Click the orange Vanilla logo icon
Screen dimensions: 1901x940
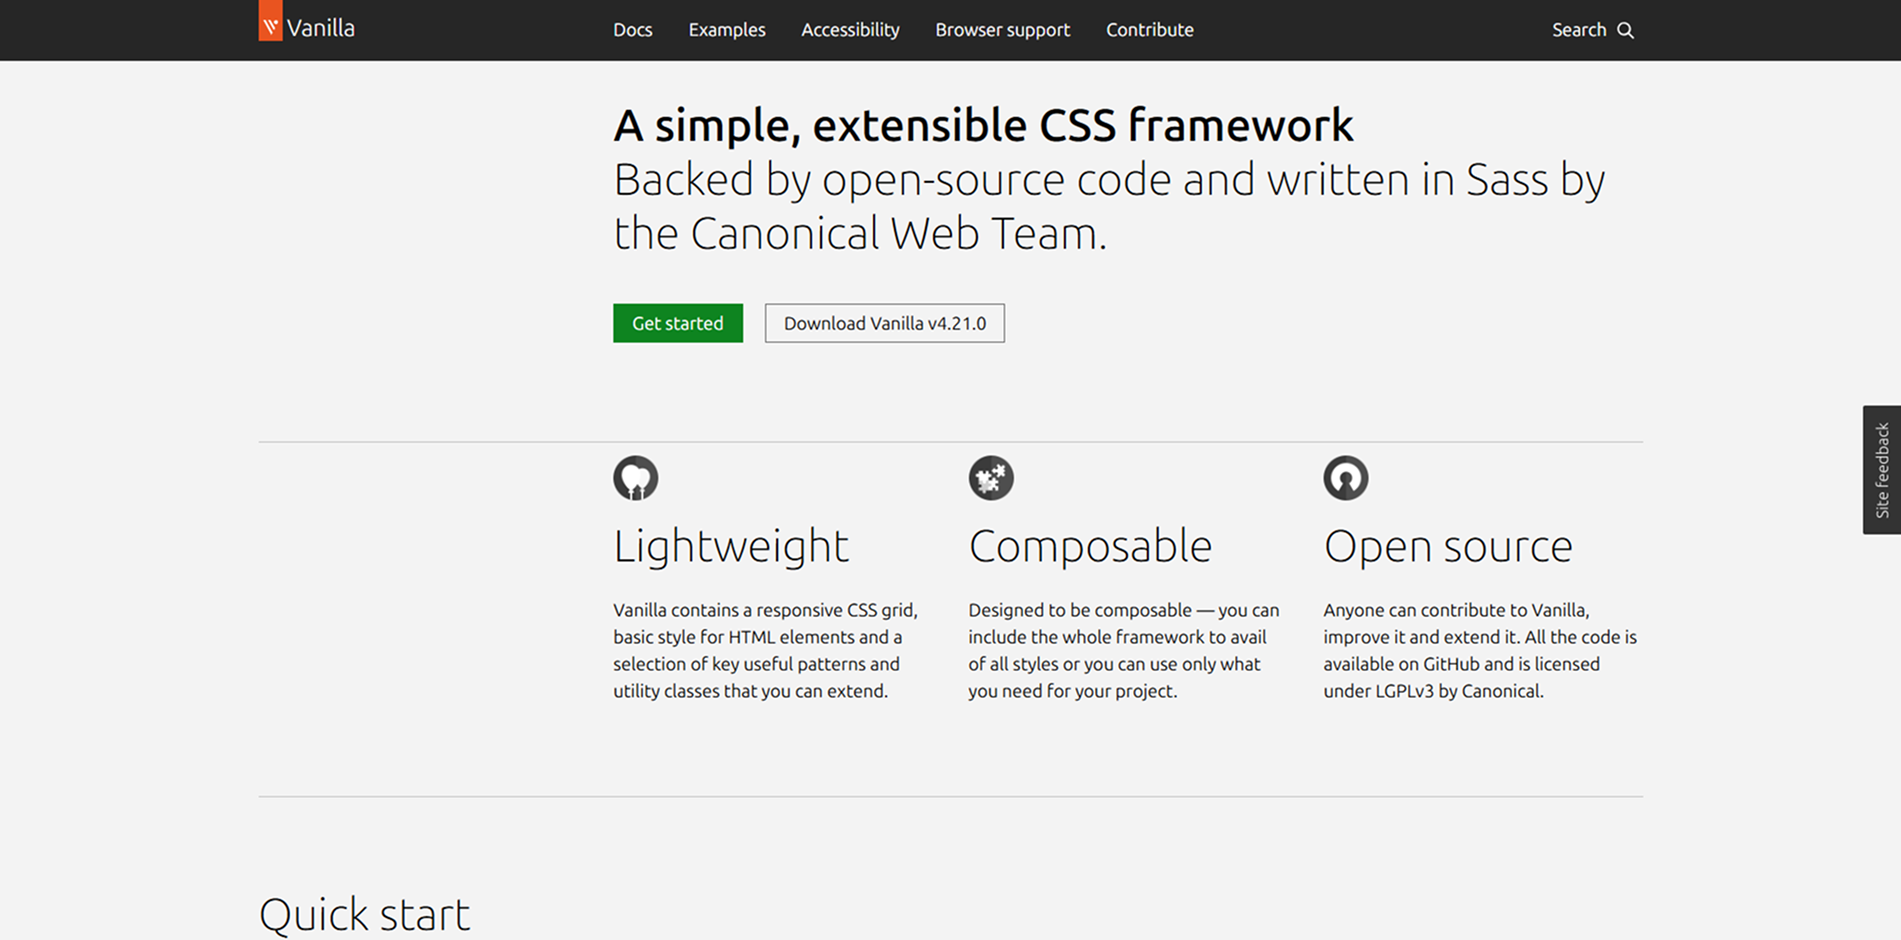point(270,21)
